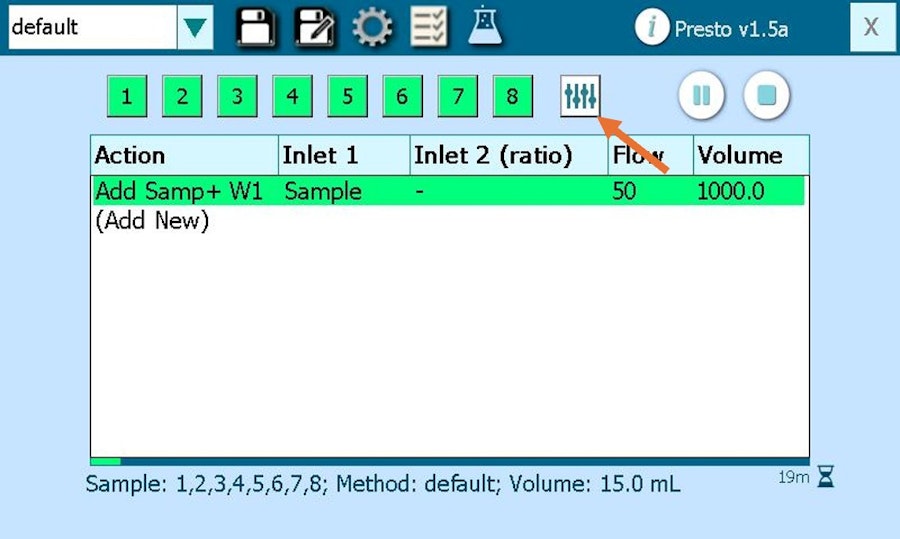Open the method name dropdown arrow
The height and width of the screenshot is (539, 900).
(x=195, y=27)
